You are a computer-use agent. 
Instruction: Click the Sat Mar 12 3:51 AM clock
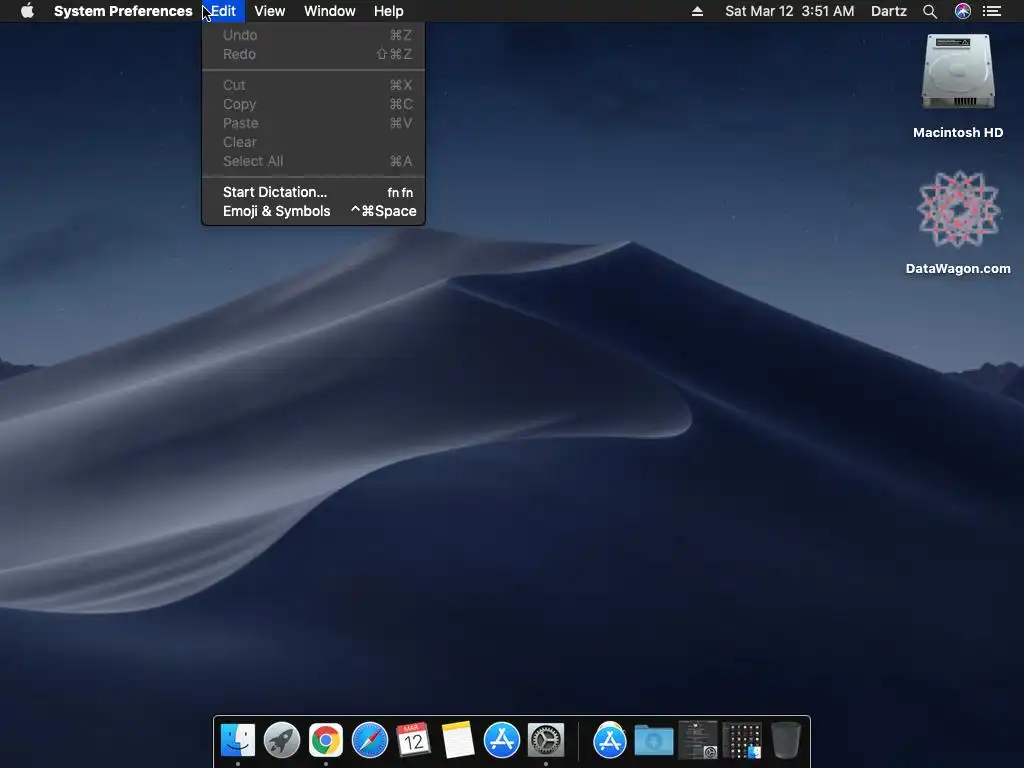tap(790, 11)
